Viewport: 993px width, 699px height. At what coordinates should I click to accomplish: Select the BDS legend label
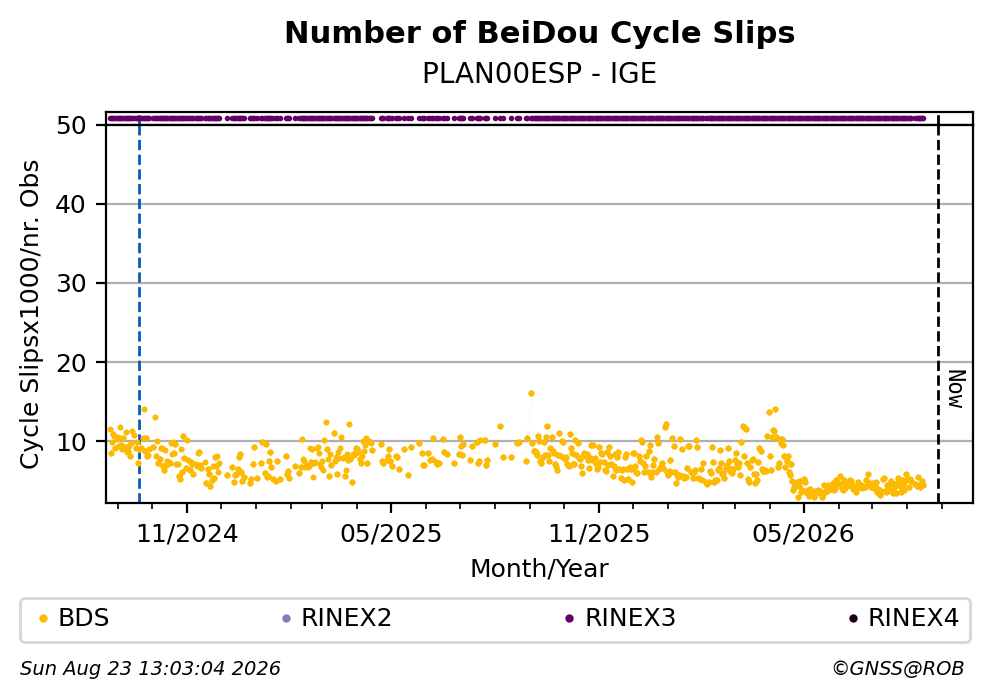tap(84, 618)
